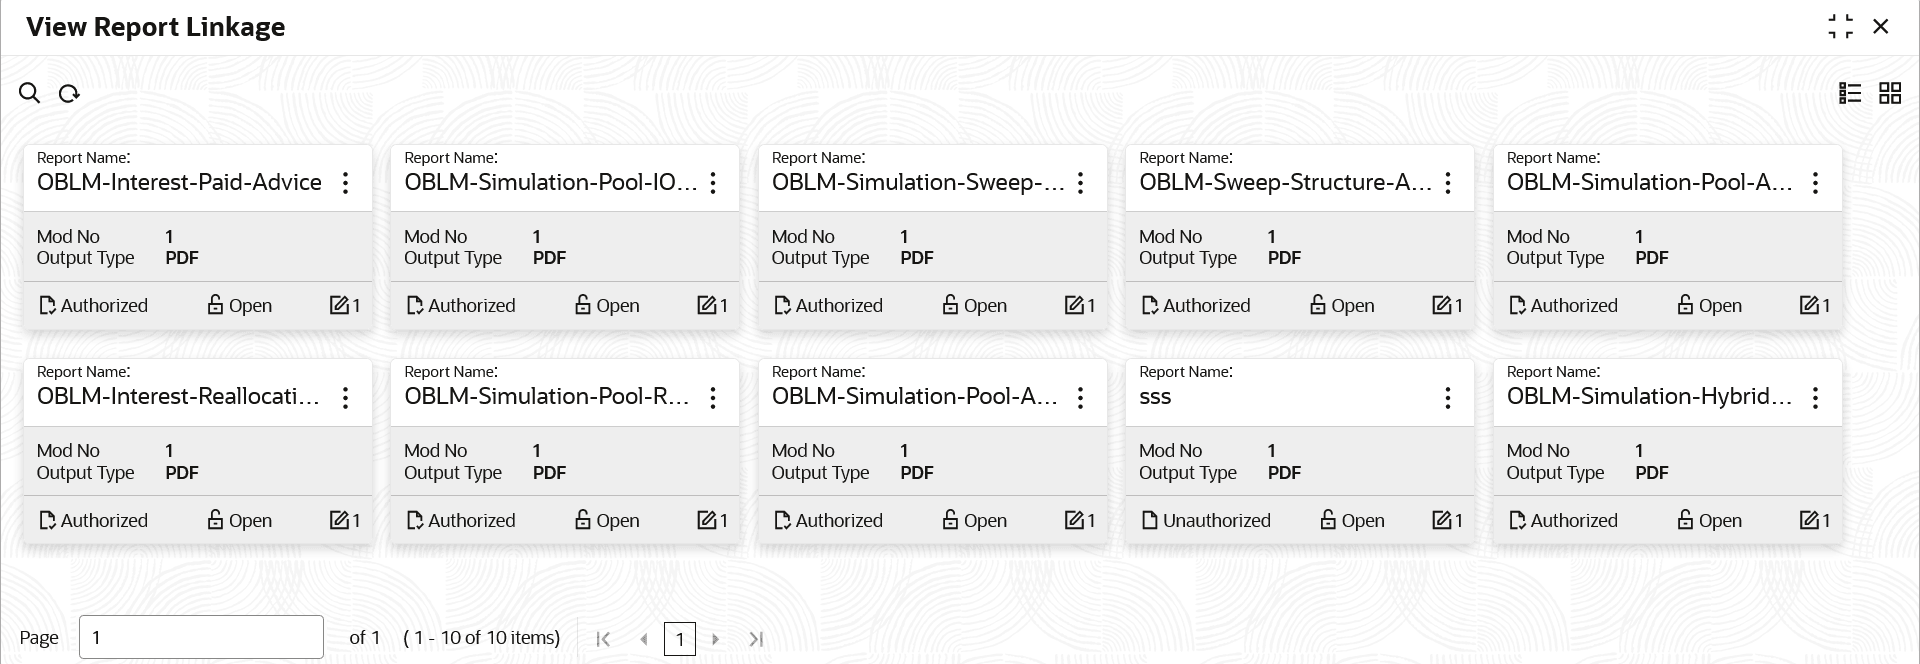Click the refresh icon

click(x=69, y=93)
